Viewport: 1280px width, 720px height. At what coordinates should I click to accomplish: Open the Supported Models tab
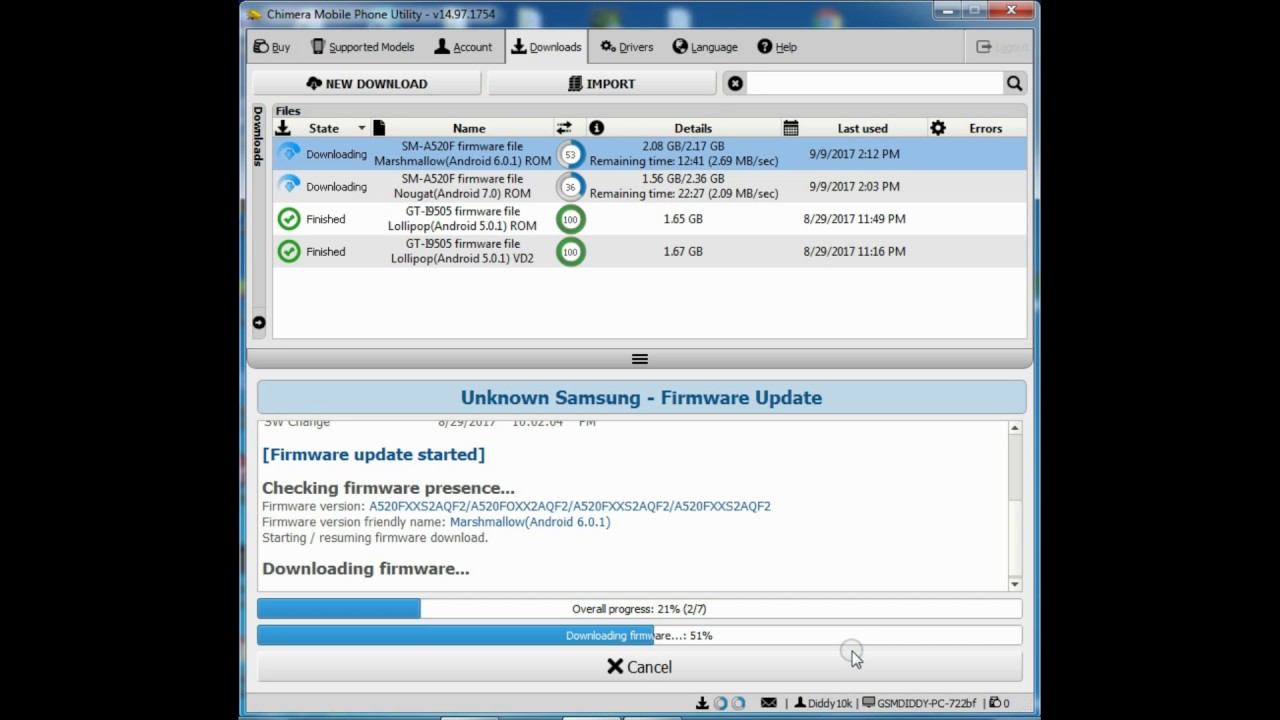coord(362,47)
